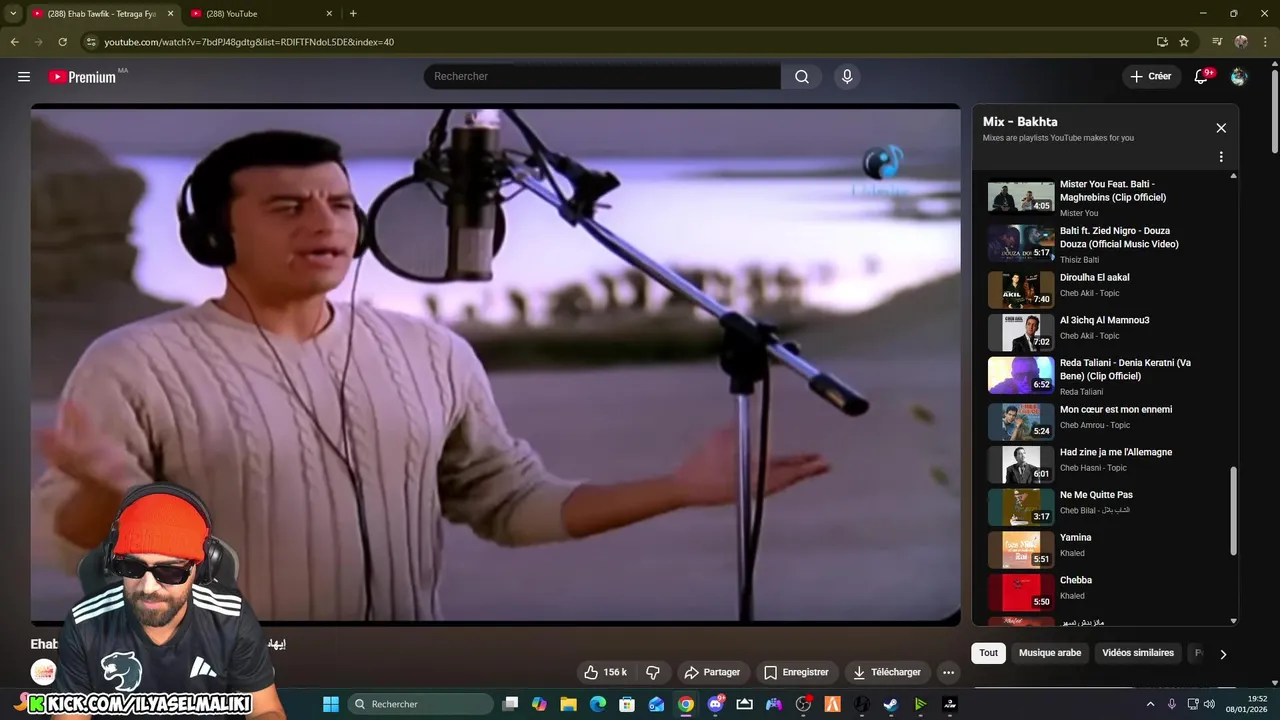View site information icon in address bar
Image resolution: width=1280 pixels, height=720 pixels.
click(x=91, y=42)
